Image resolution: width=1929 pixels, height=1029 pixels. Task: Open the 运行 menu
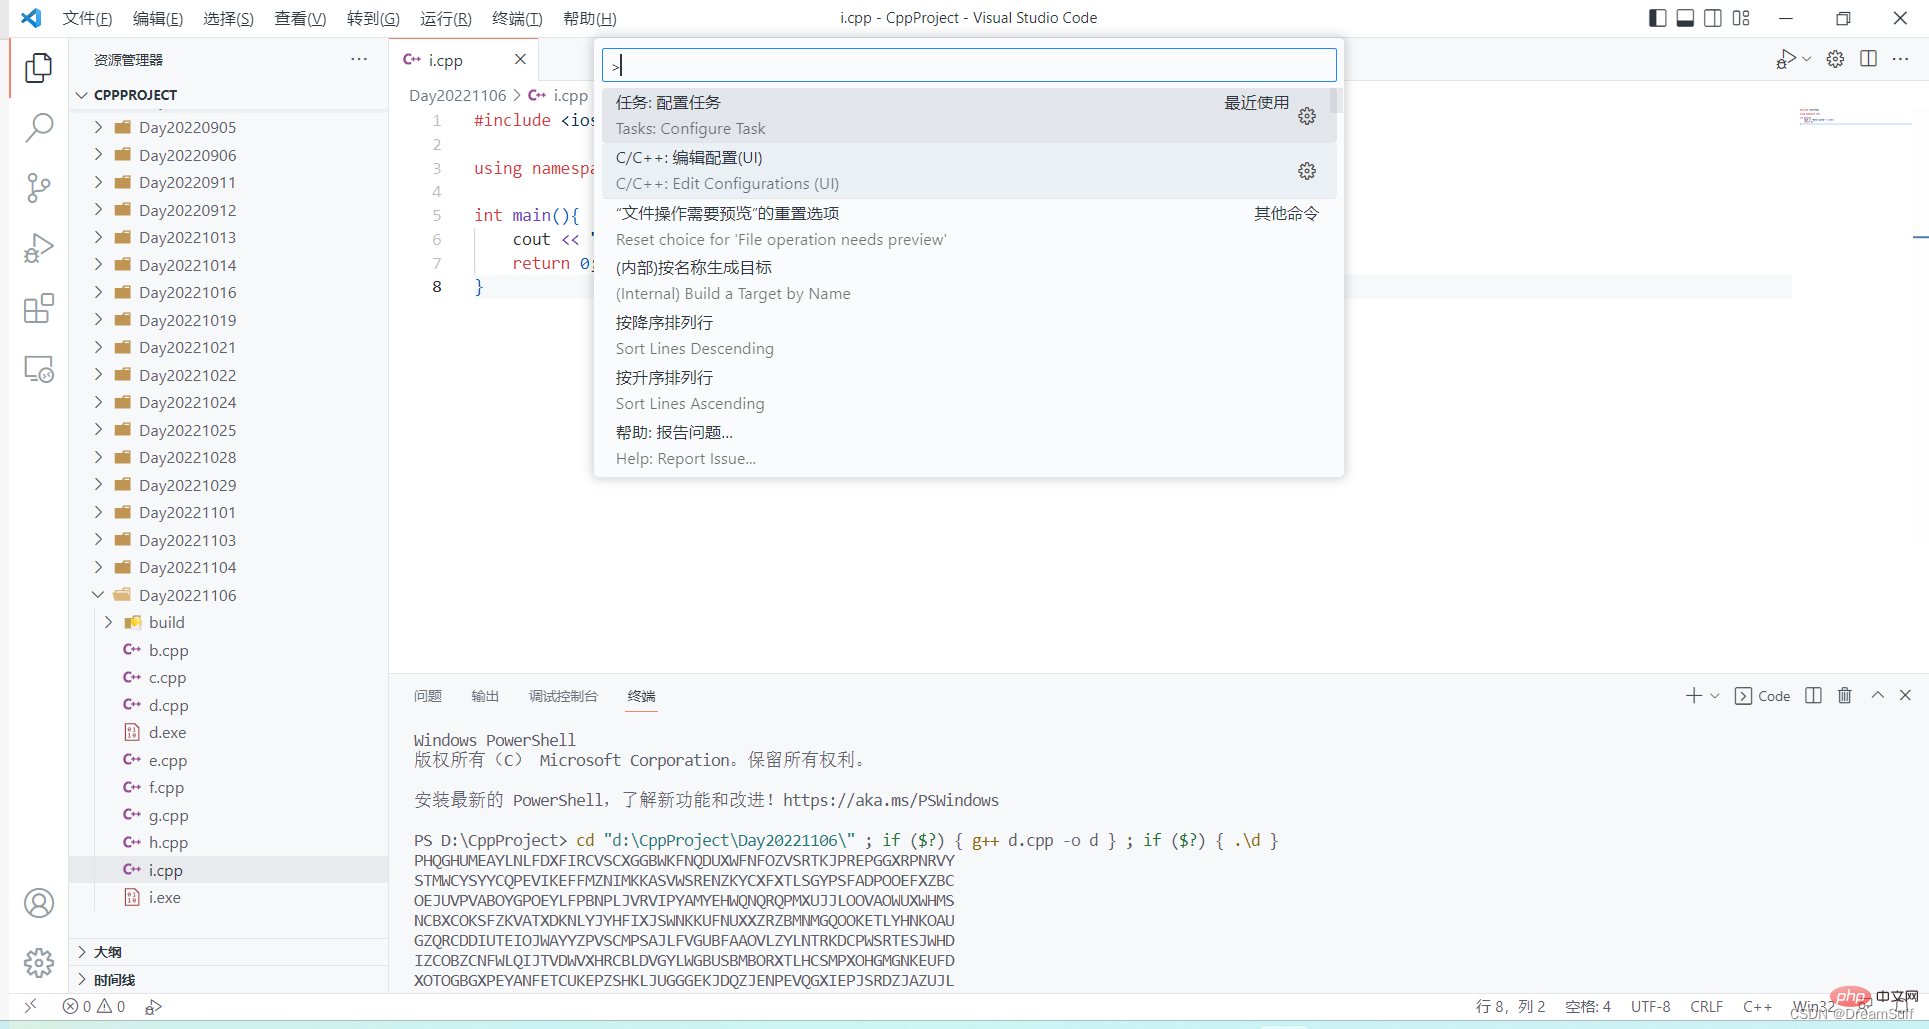click(445, 18)
